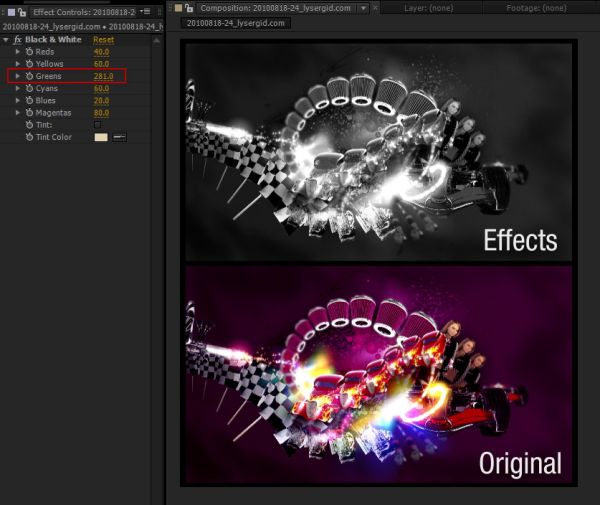Toggle the Cyans stopwatch keyframe icon

pos(29,88)
